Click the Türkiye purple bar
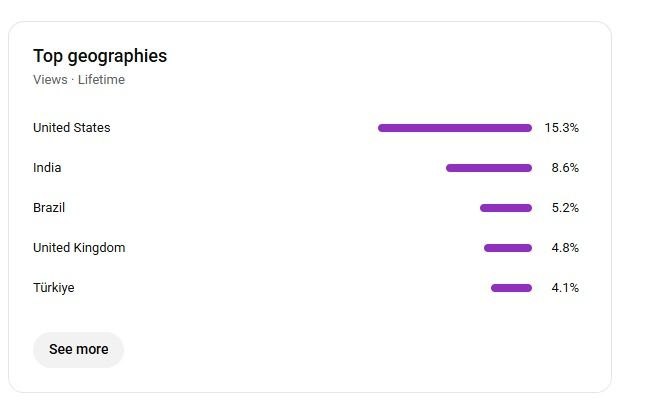 [511, 288]
